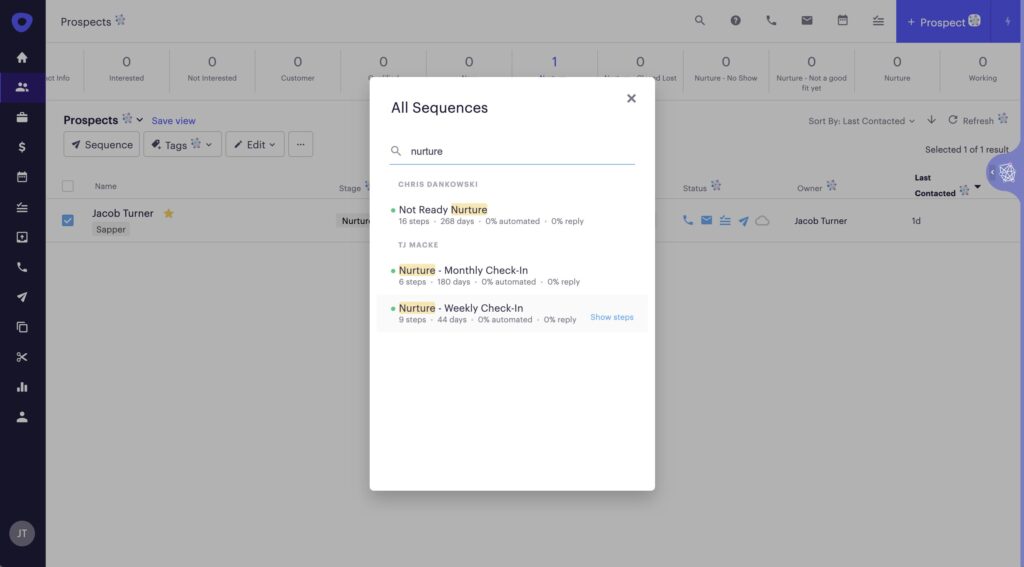Open the Sequences paper plane icon in sidebar
The width and height of the screenshot is (1024, 567).
point(22,297)
